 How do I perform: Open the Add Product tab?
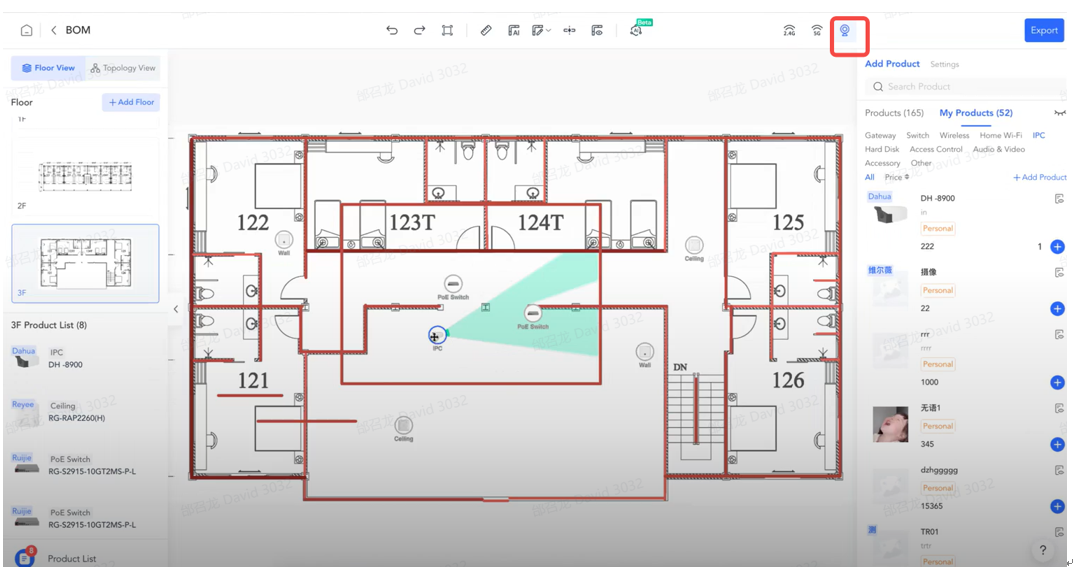[892, 64]
